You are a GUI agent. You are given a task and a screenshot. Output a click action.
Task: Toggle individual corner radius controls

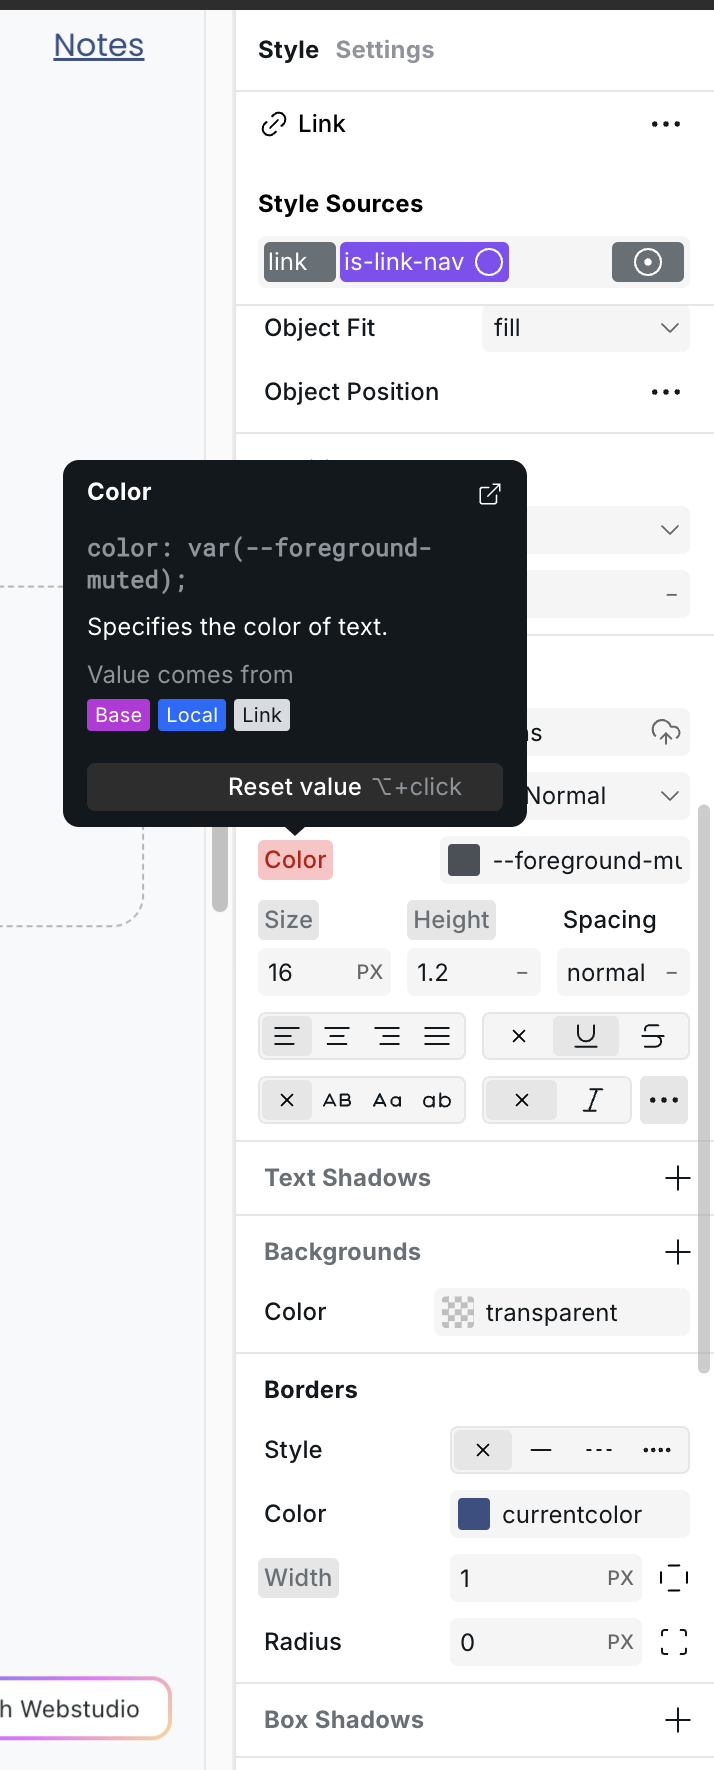tap(674, 1642)
